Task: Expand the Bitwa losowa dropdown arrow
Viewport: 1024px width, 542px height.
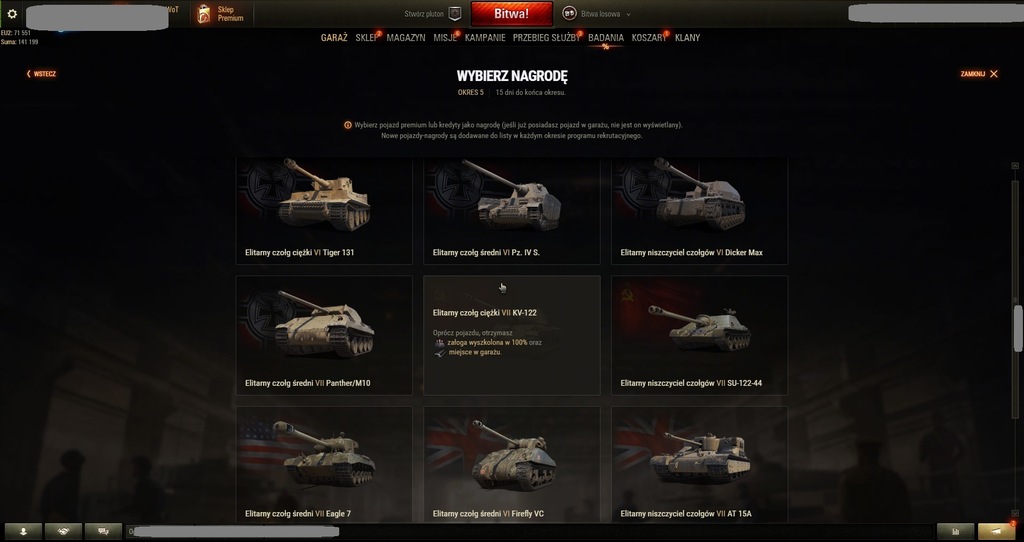Action: tap(628, 14)
